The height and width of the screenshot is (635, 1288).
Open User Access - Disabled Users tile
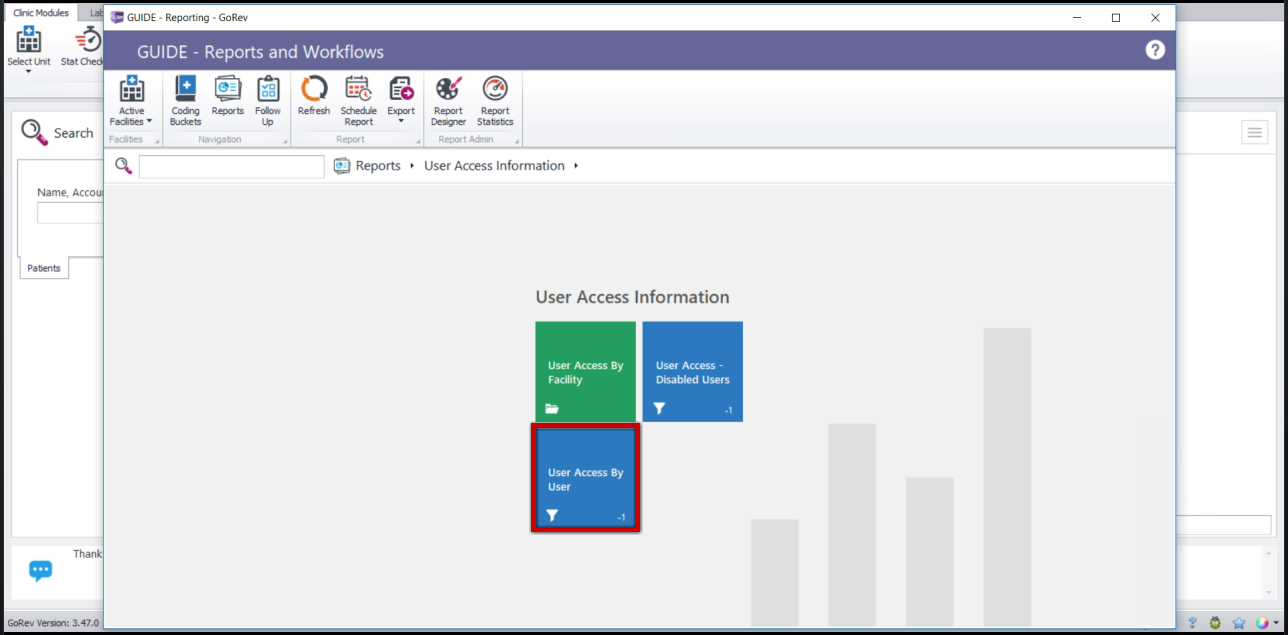pos(692,371)
